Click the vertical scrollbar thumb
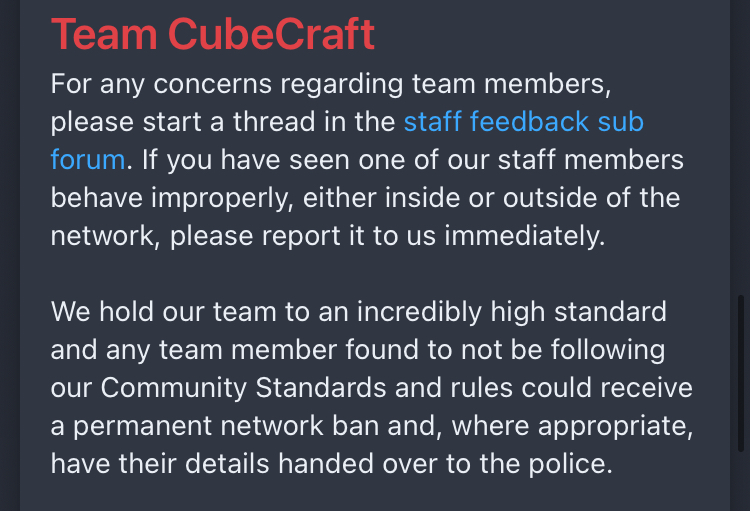This screenshot has height=511, width=750. point(741,373)
